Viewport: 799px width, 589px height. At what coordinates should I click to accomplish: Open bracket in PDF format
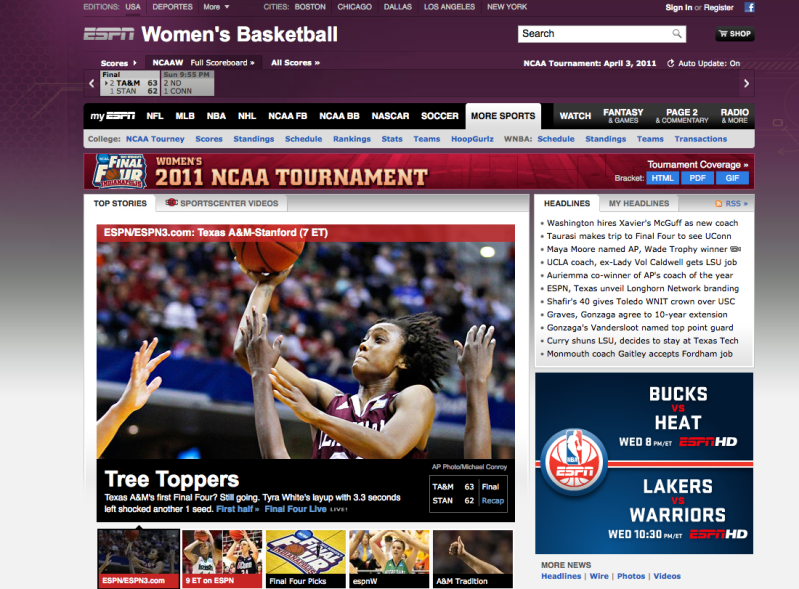pos(696,178)
